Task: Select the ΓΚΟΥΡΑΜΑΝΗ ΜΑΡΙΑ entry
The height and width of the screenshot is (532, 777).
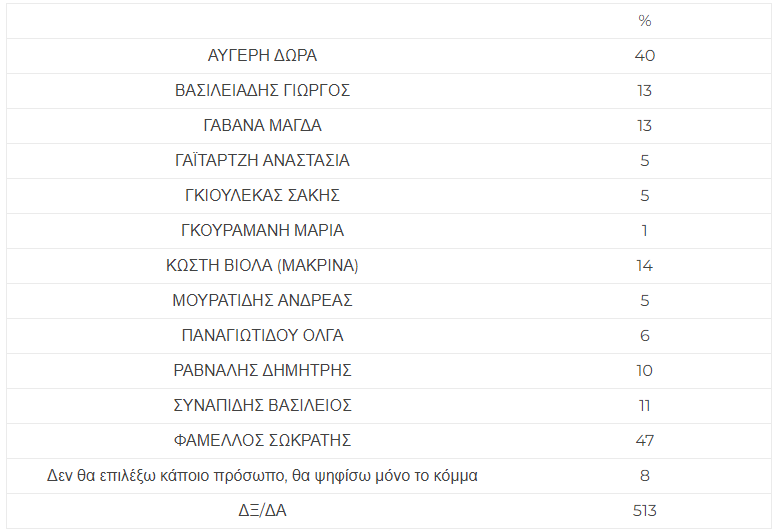Action: point(262,231)
